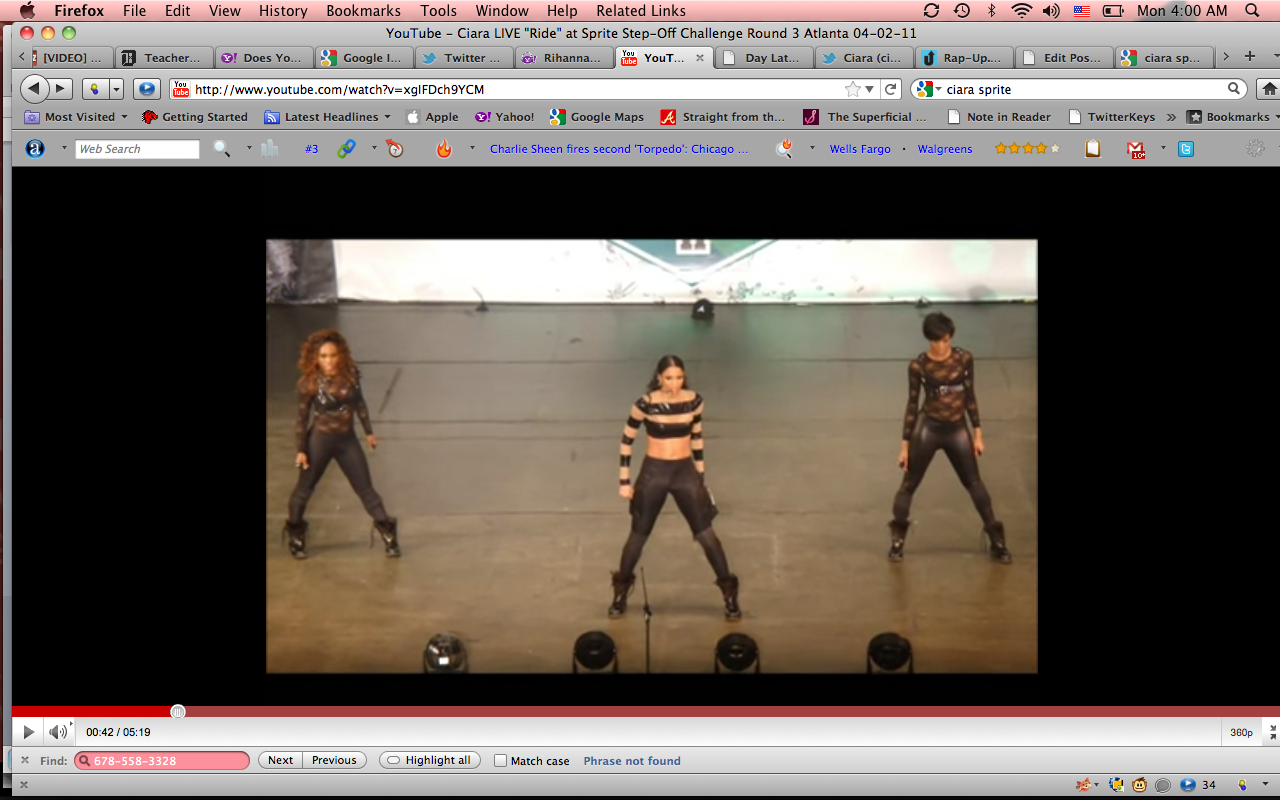Play the YouTube video
This screenshot has height=800, width=1280.
(x=29, y=732)
